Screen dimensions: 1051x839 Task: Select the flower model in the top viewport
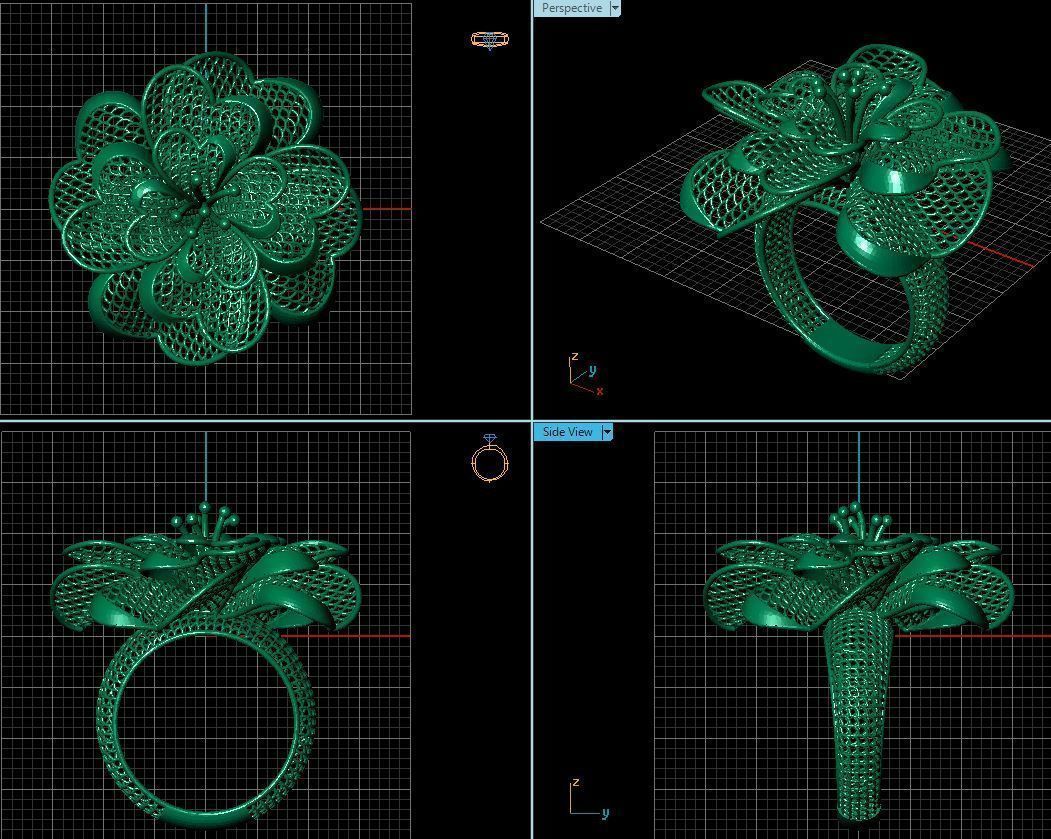(206, 209)
